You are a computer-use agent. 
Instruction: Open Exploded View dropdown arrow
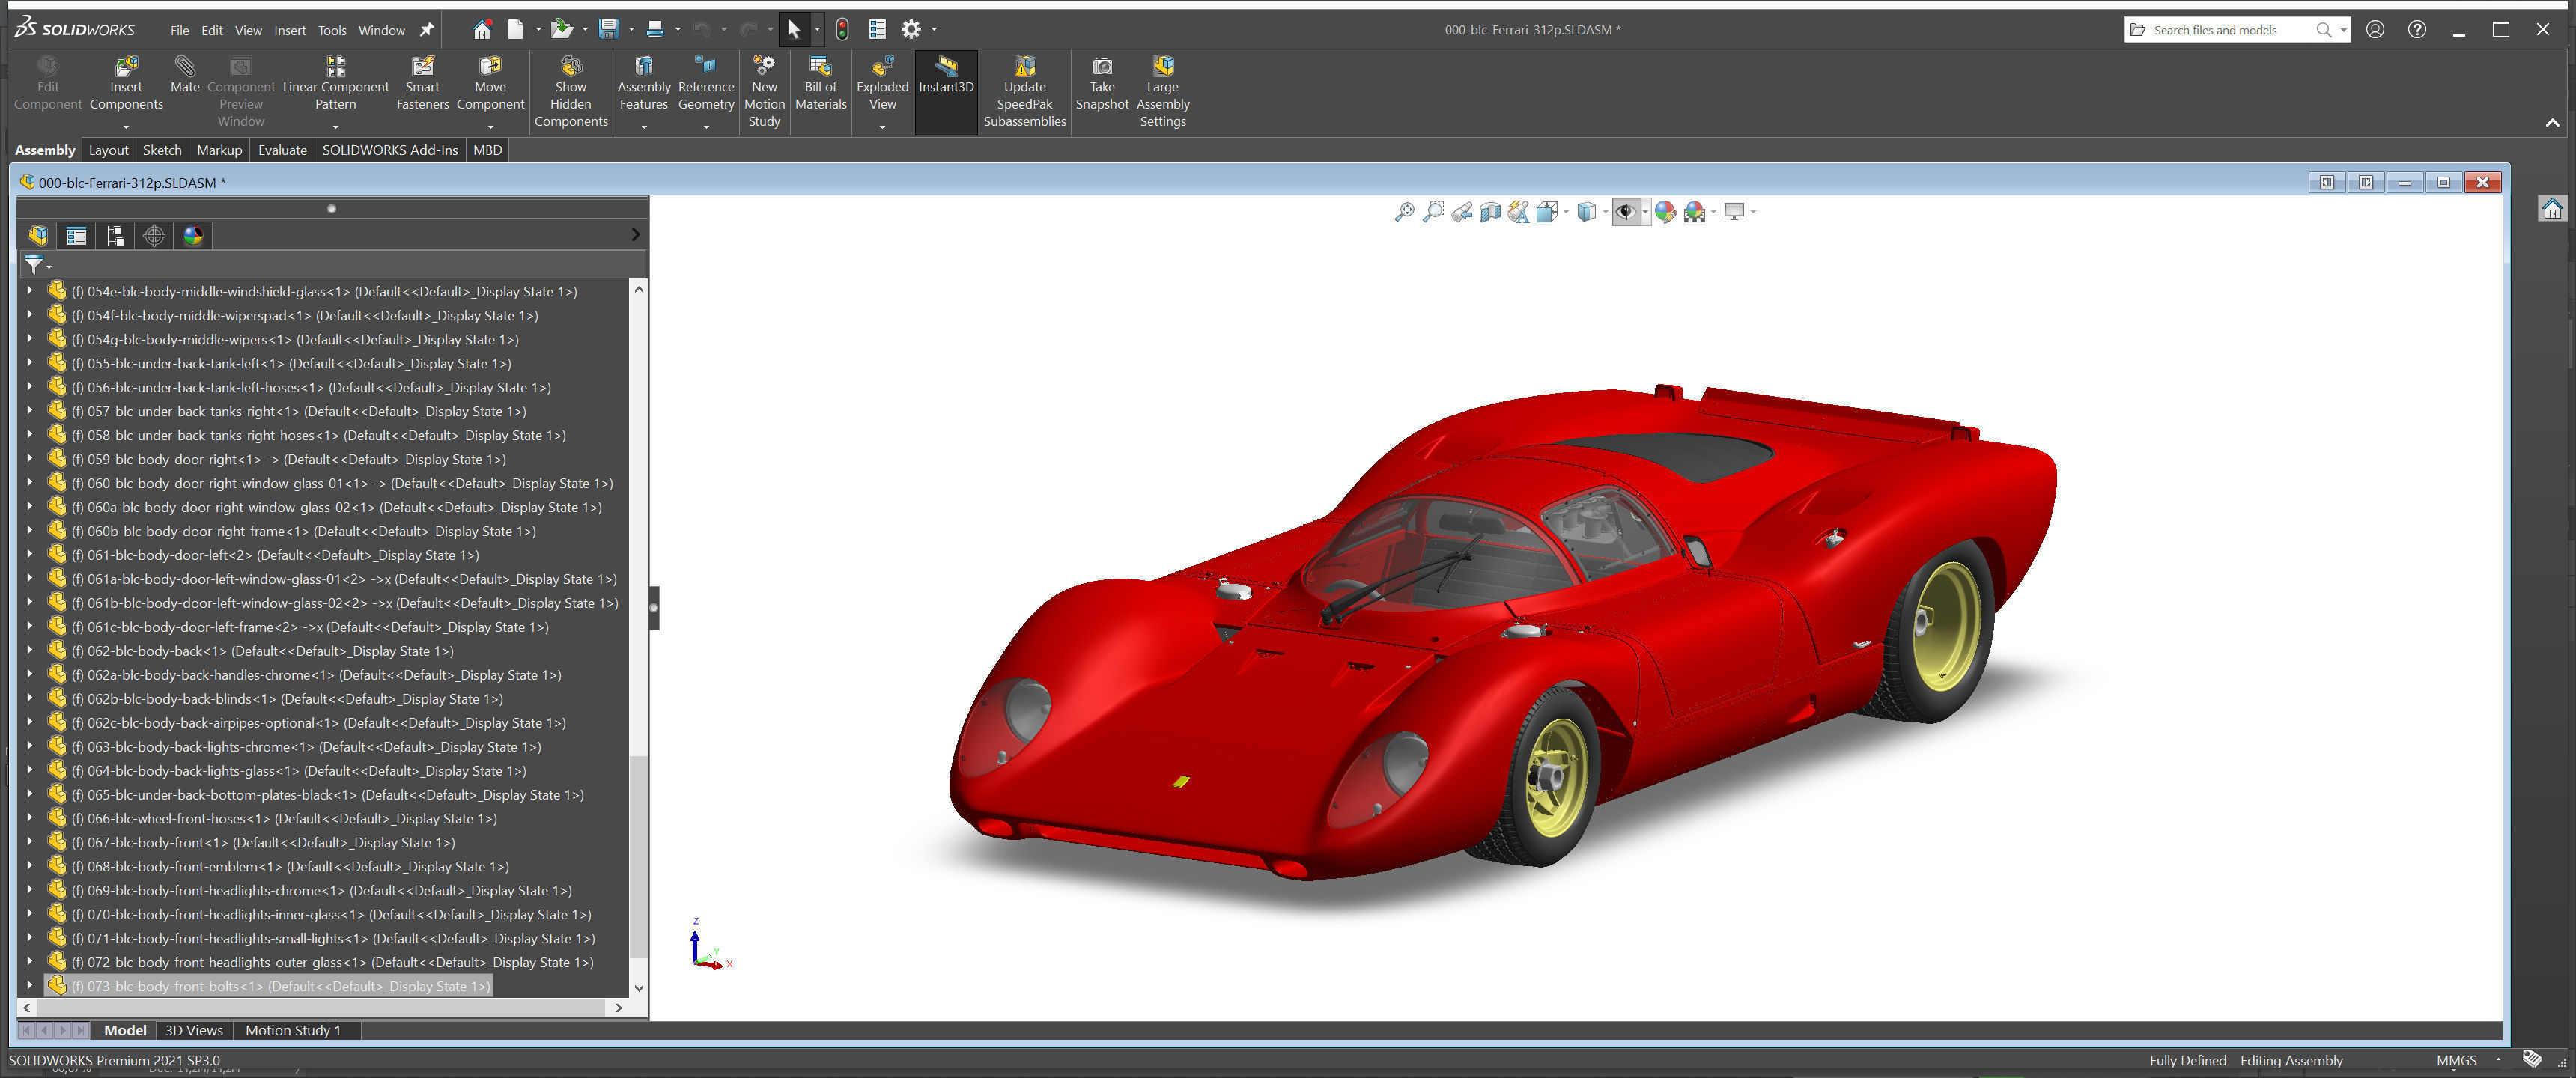882,127
